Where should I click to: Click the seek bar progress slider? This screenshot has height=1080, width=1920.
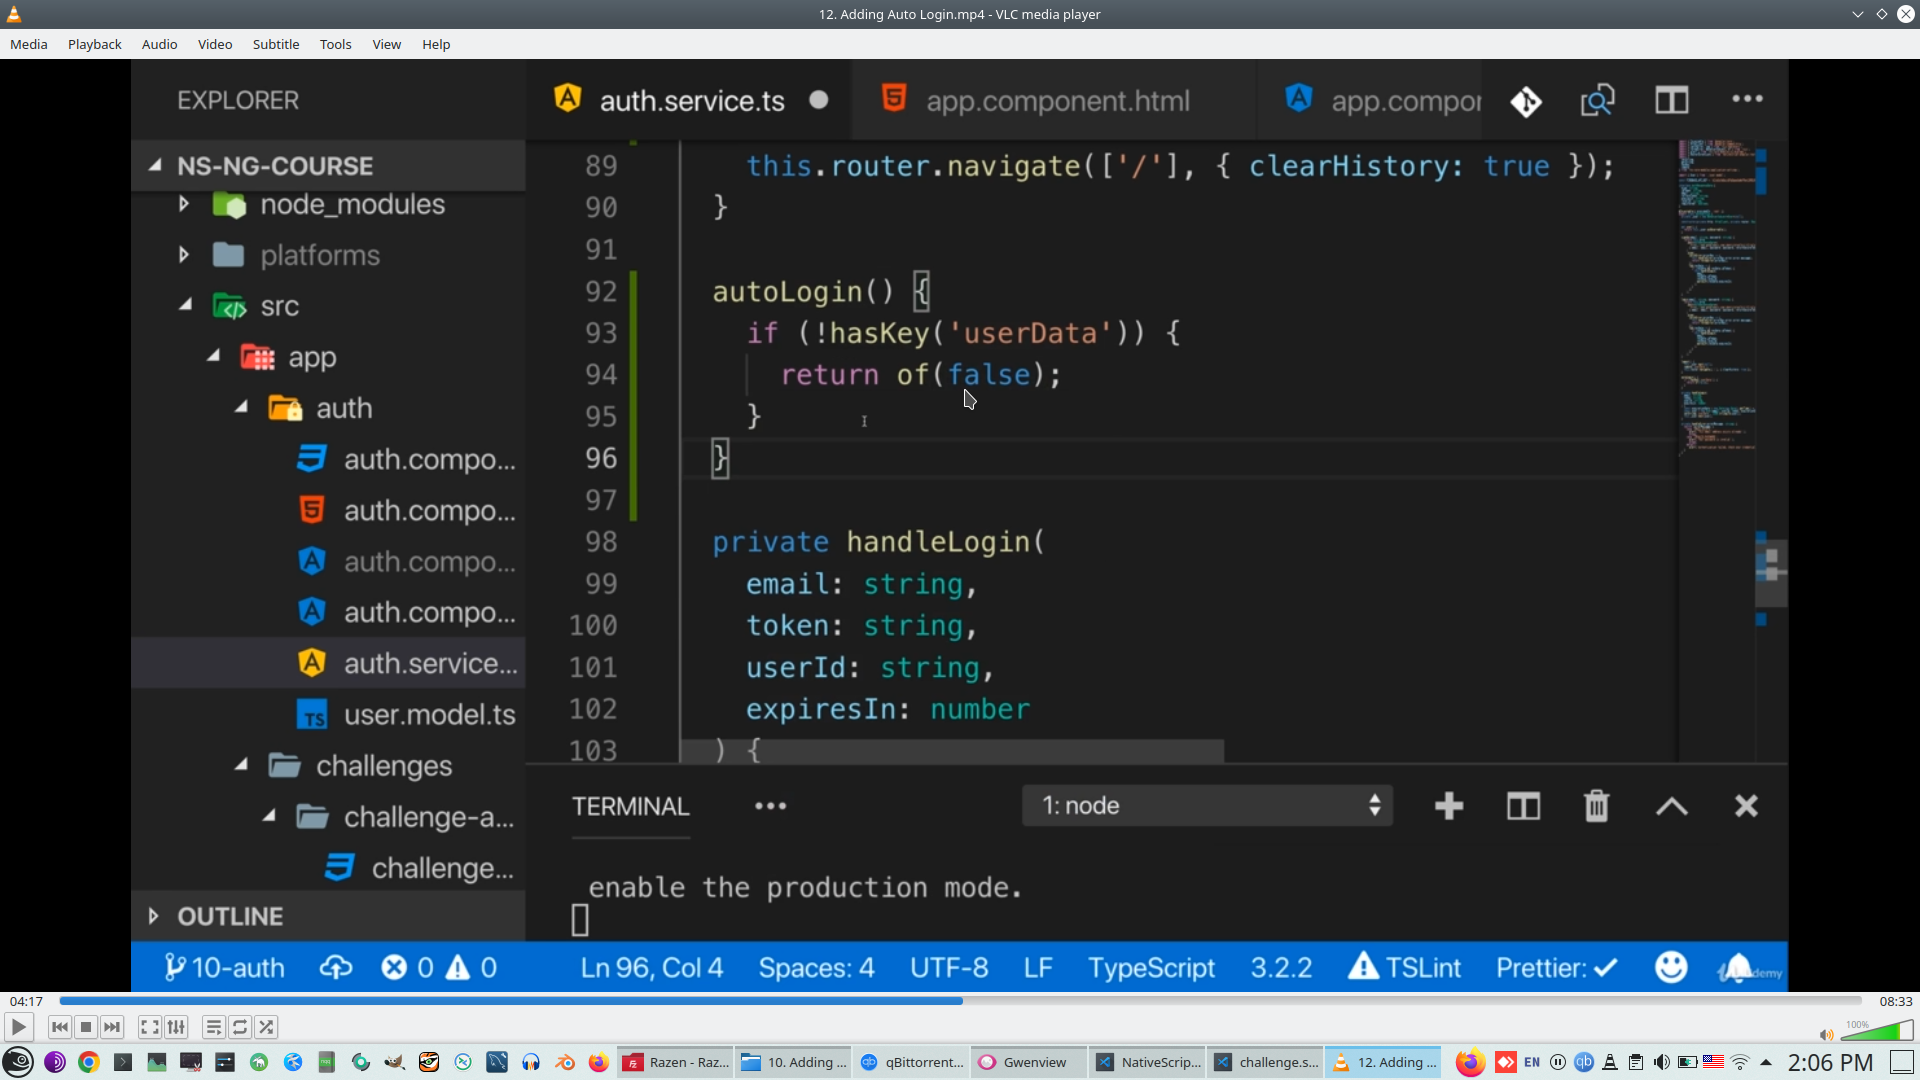coord(960,1001)
